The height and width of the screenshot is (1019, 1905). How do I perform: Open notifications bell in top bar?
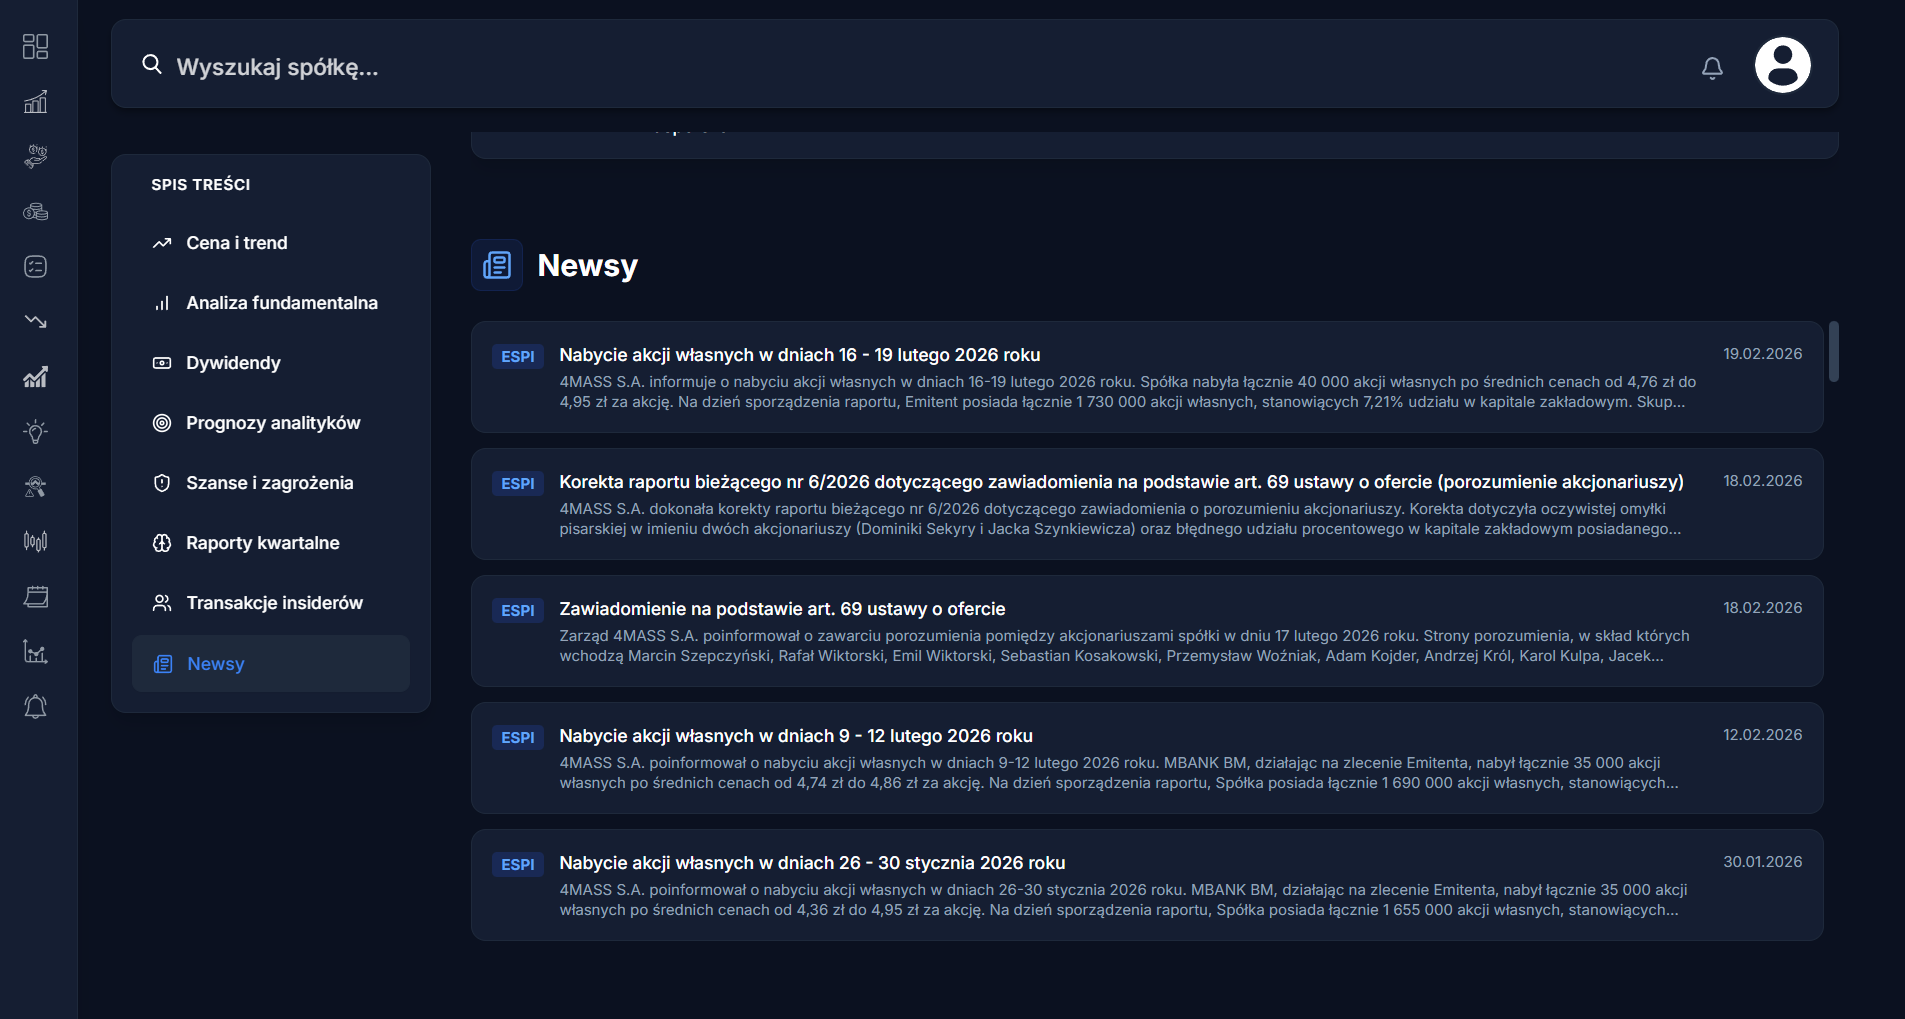(1712, 67)
